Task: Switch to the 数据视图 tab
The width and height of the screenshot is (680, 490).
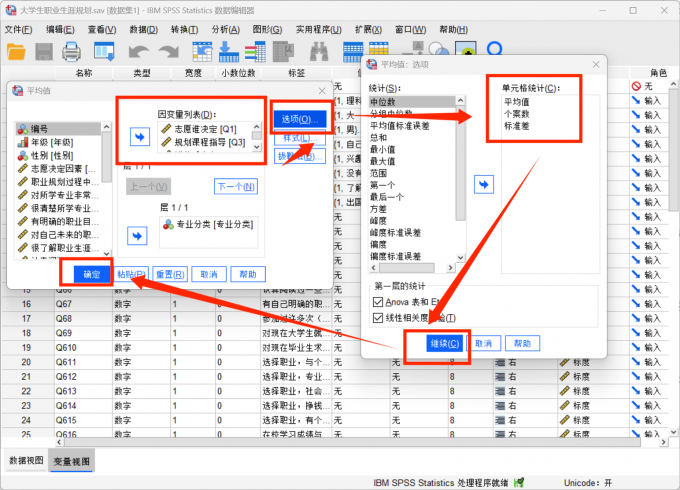Action: pyautogui.click(x=26, y=461)
